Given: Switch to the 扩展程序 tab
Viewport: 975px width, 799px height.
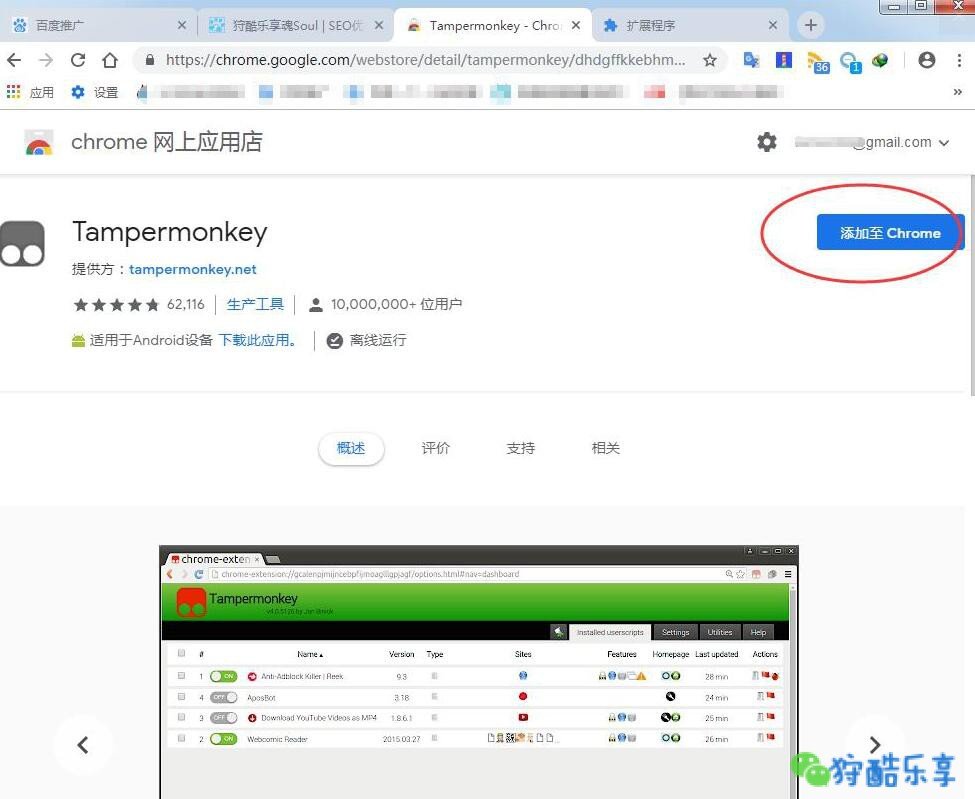Looking at the screenshot, I should click(x=690, y=25).
